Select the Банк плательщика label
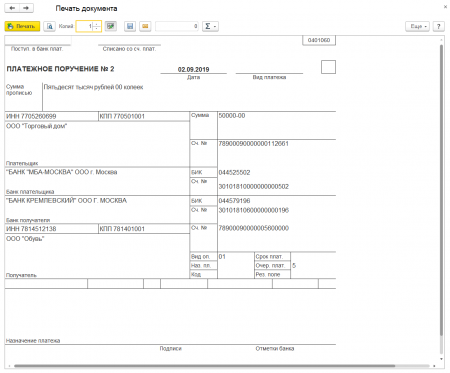Image resolution: width=450 pixels, height=373 pixels. point(30,192)
